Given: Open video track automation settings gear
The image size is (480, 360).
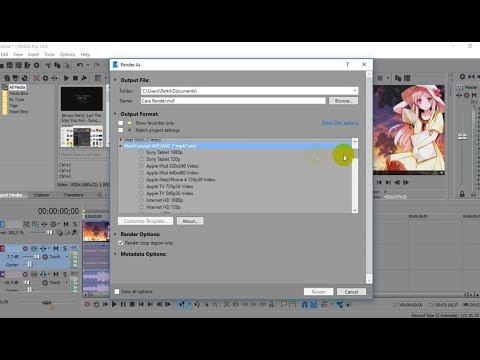Looking at the screenshot, I should (x=53, y=224).
